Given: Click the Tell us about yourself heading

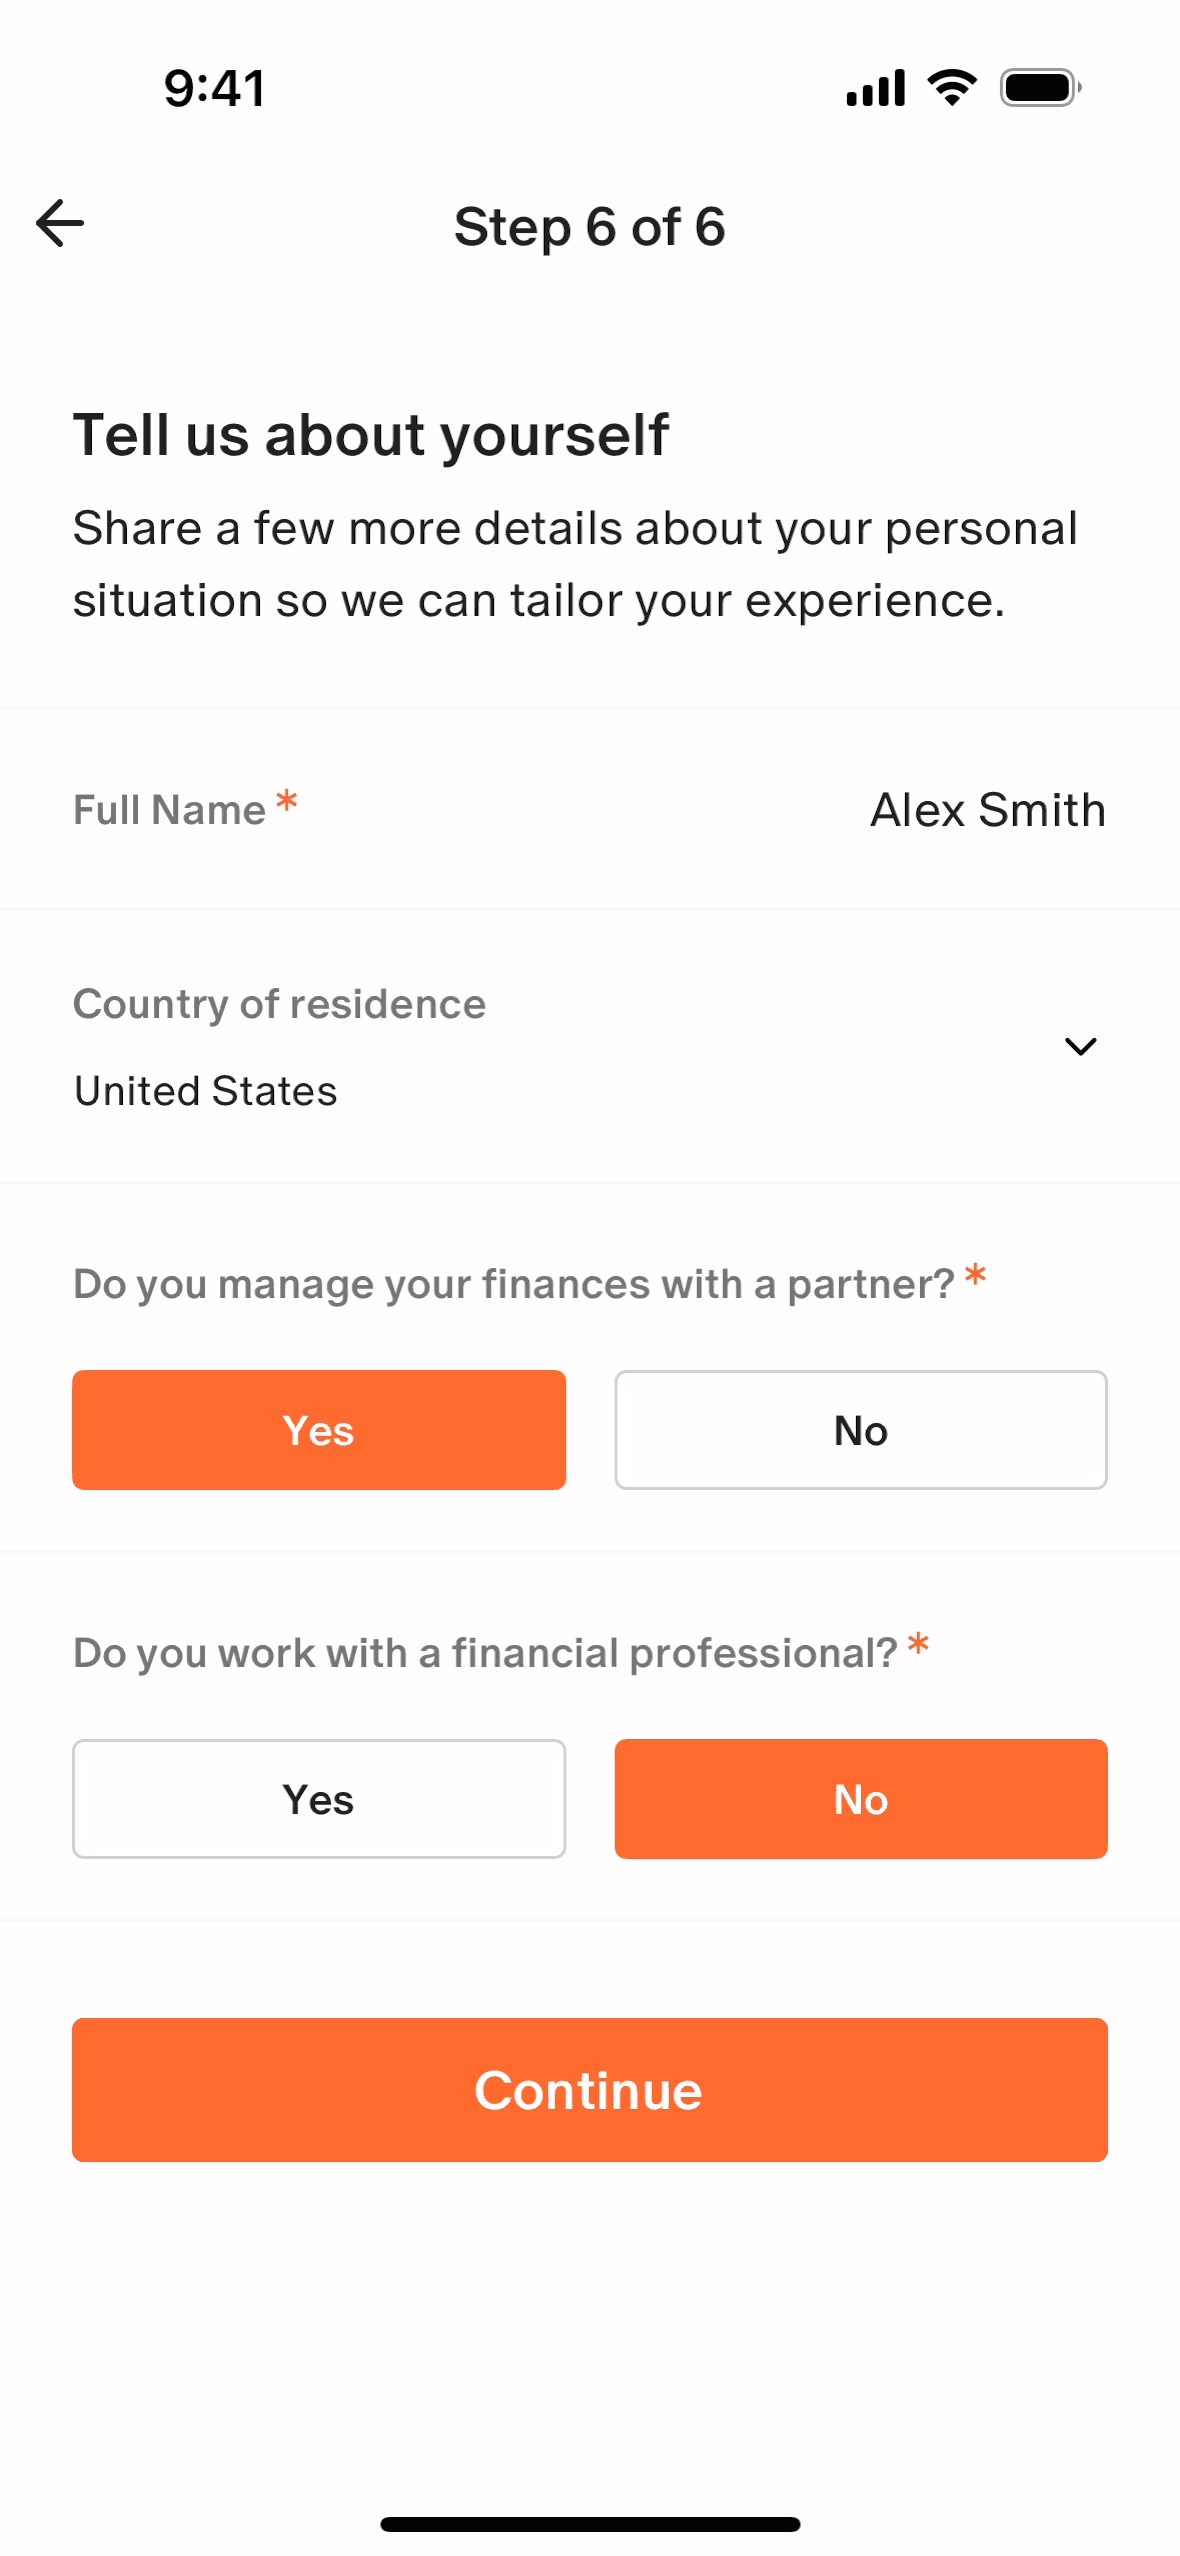Looking at the screenshot, I should tap(371, 434).
